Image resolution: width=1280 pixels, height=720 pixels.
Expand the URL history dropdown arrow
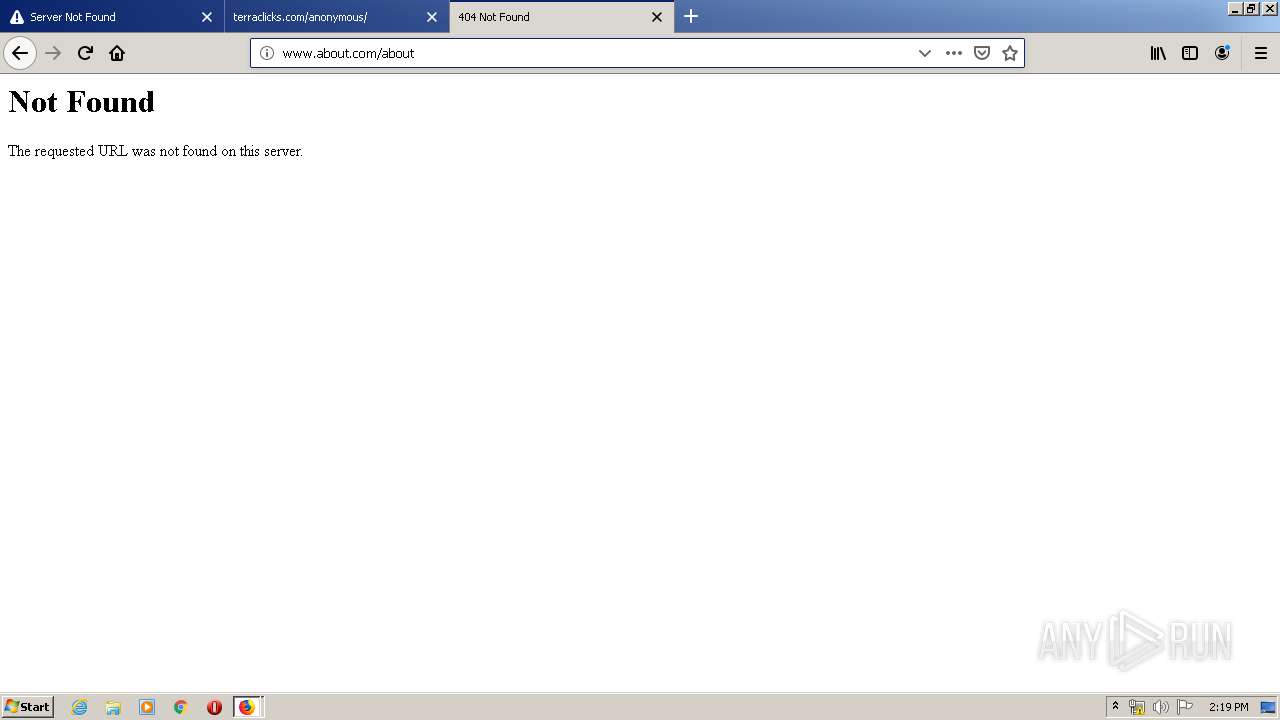(x=925, y=53)
